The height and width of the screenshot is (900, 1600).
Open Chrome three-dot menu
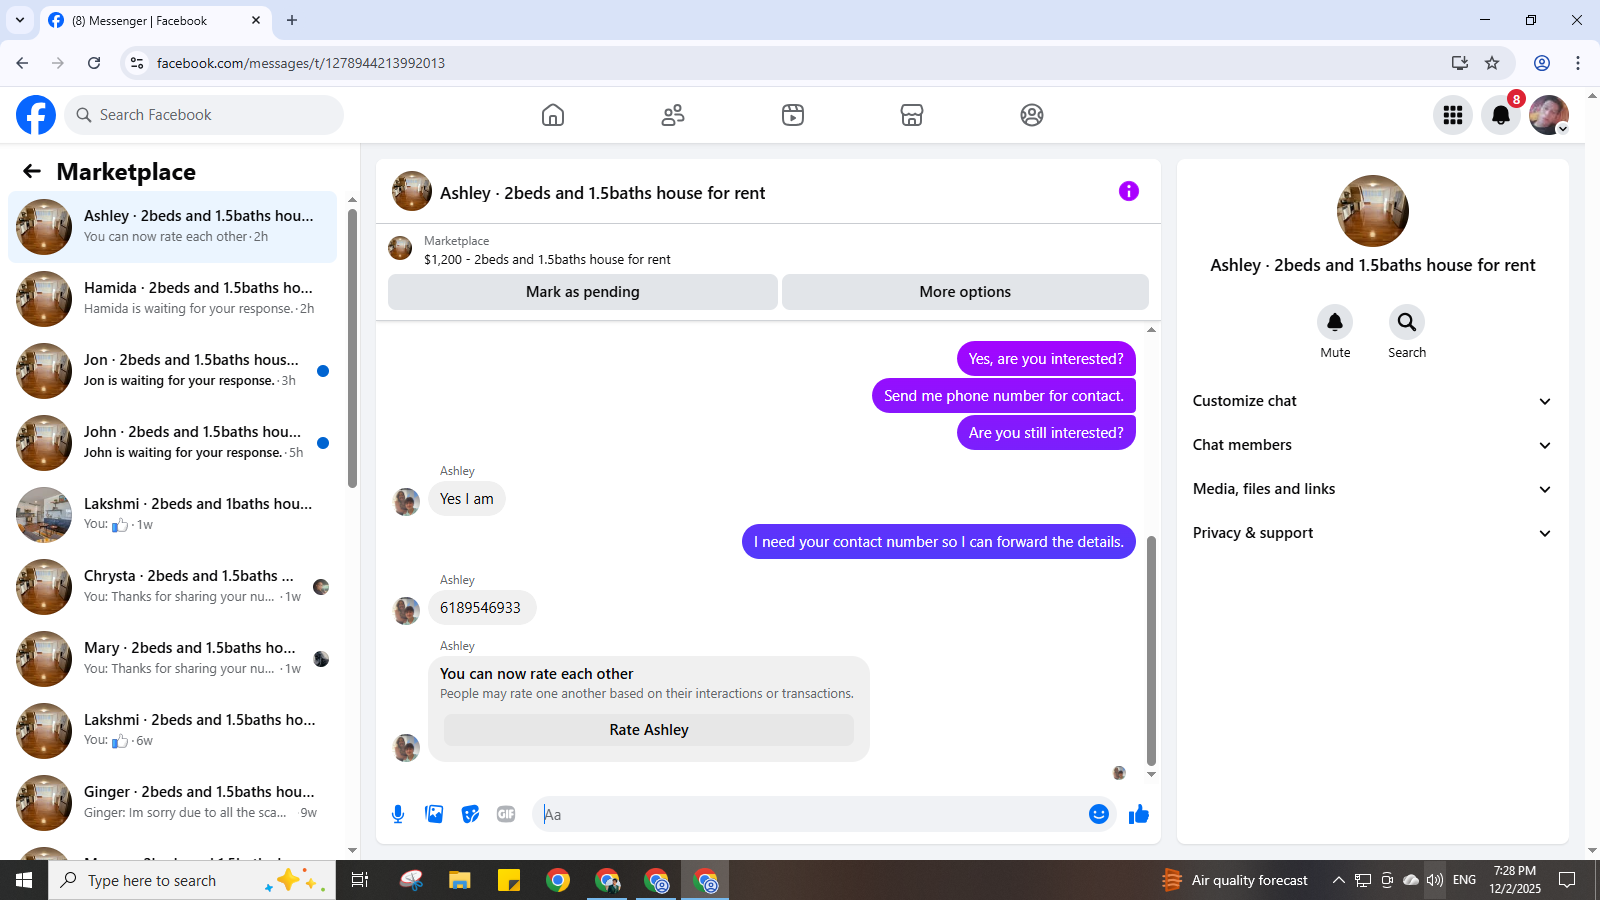tap(1578, 63)
